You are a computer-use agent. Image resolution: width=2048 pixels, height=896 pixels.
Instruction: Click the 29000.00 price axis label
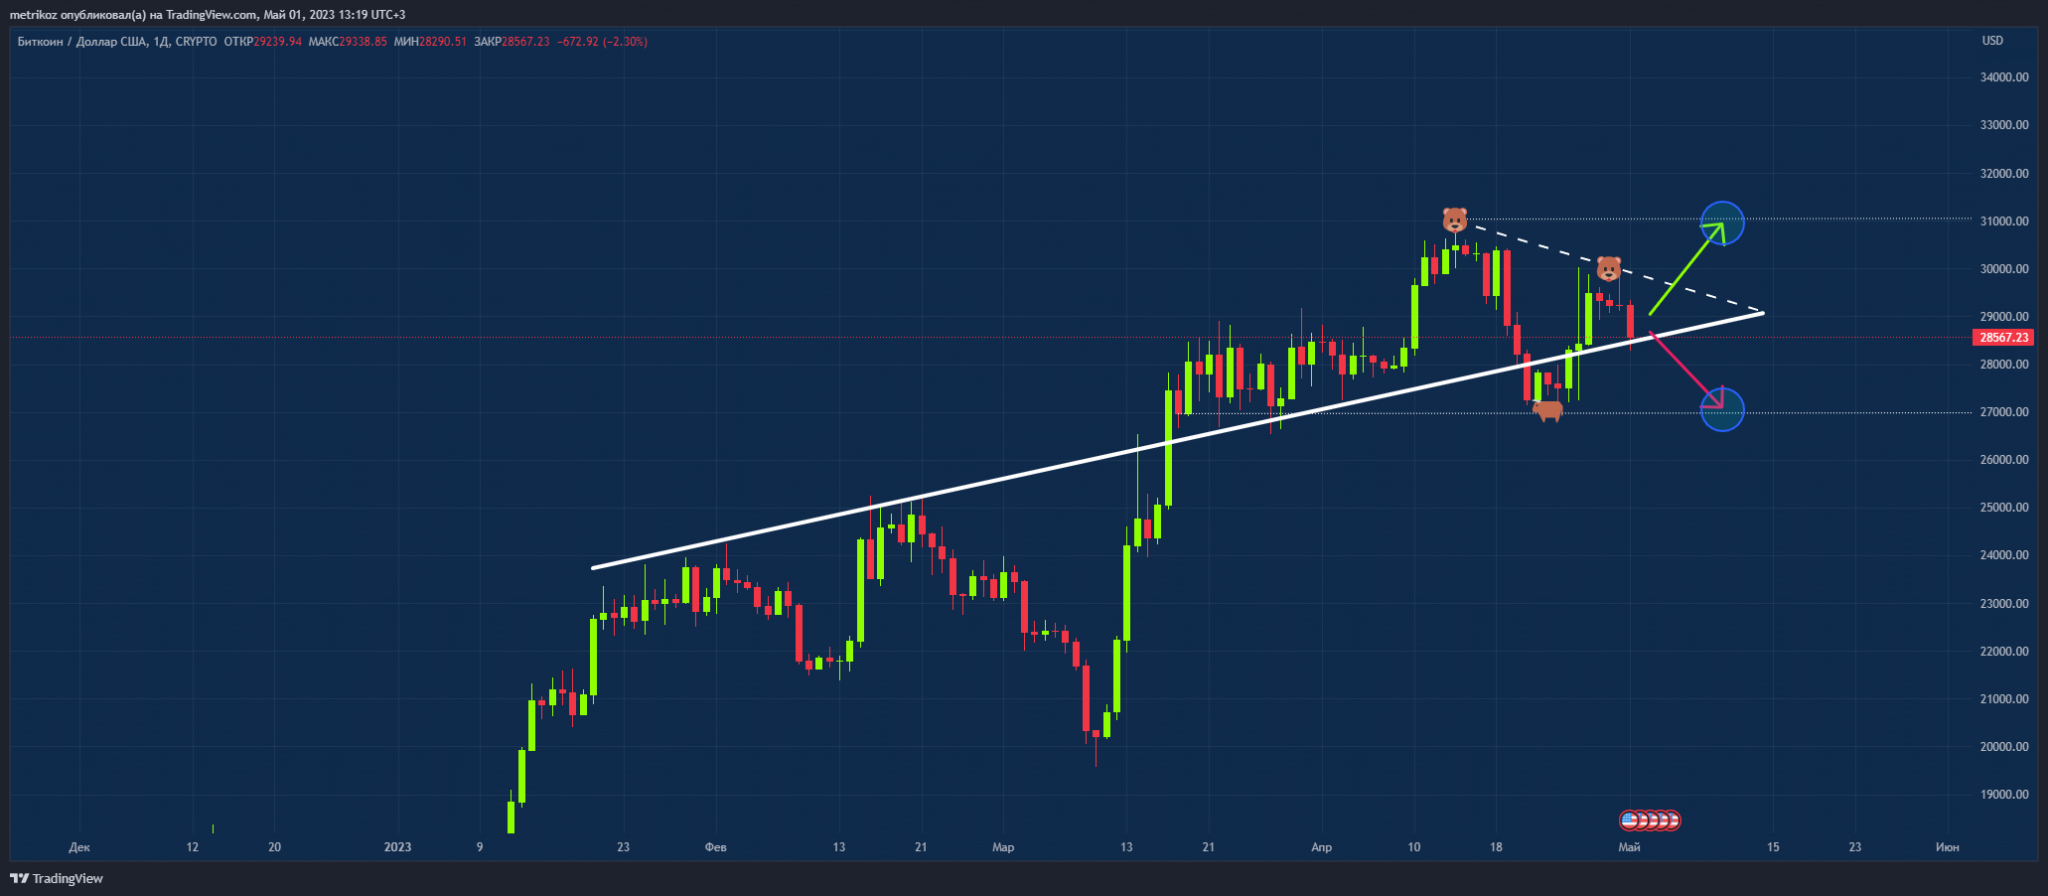pos(2004,317)
